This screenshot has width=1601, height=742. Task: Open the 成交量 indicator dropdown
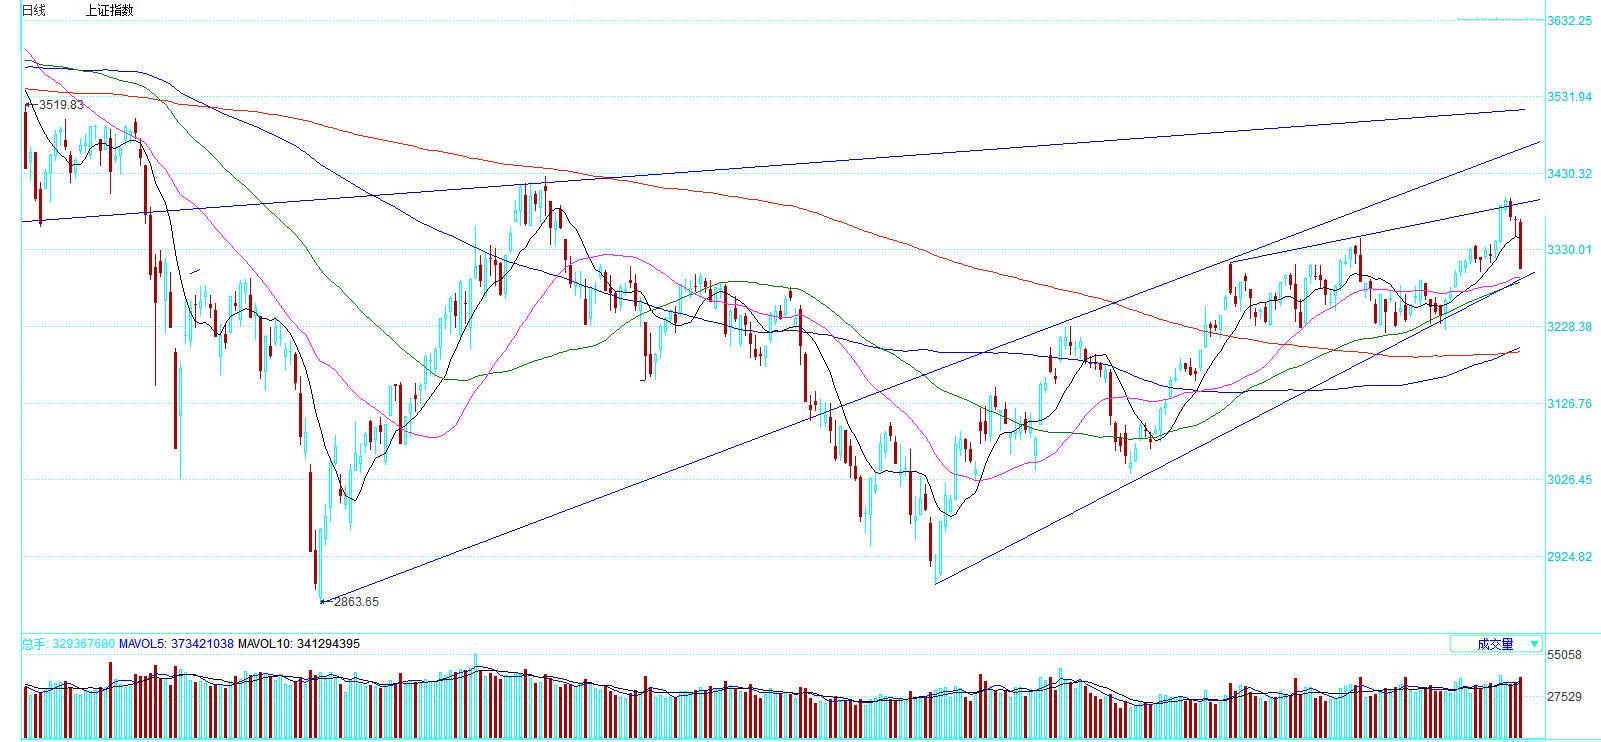tap(1494, 644)
